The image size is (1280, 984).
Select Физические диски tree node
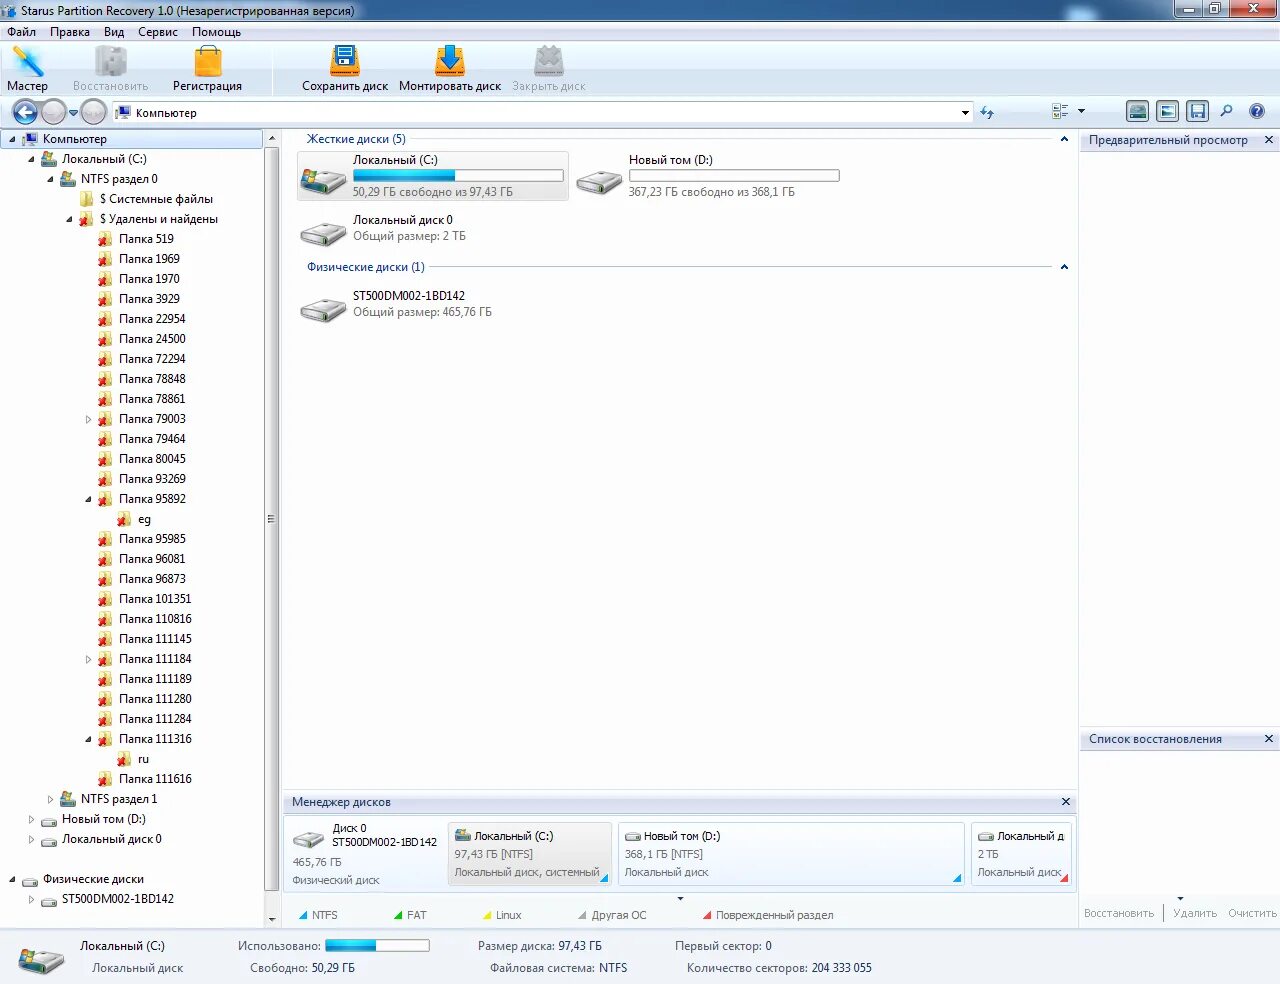93,879
